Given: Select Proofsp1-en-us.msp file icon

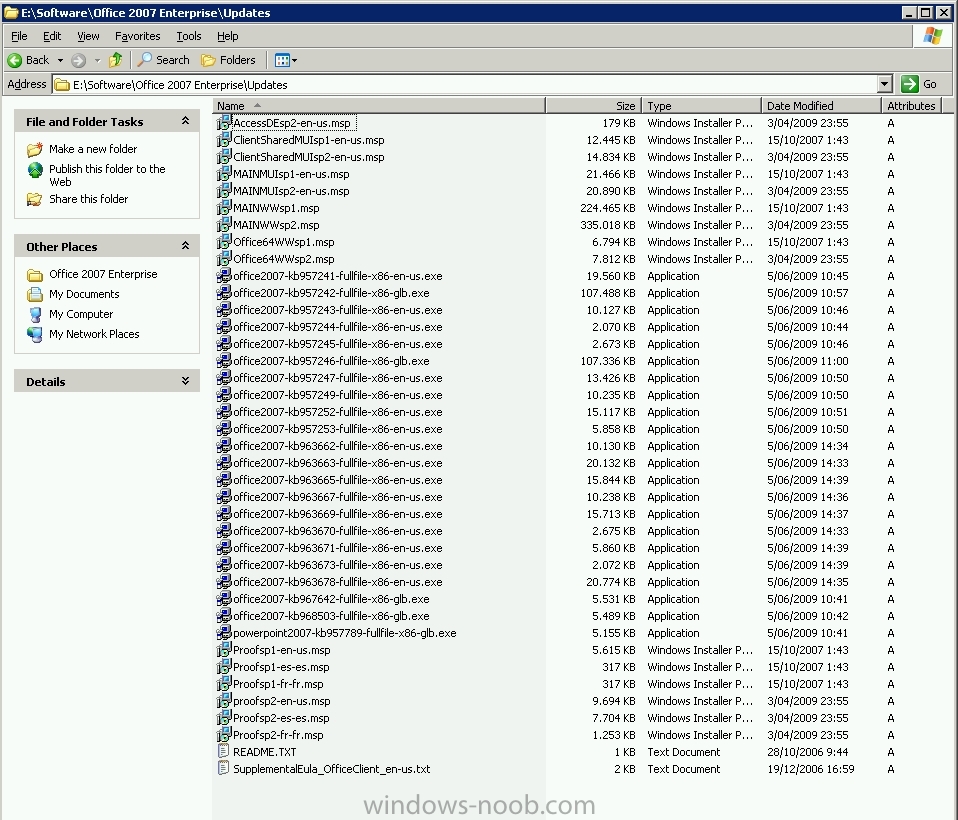Looking at the screenshot, I should click(x=224, y=650).
